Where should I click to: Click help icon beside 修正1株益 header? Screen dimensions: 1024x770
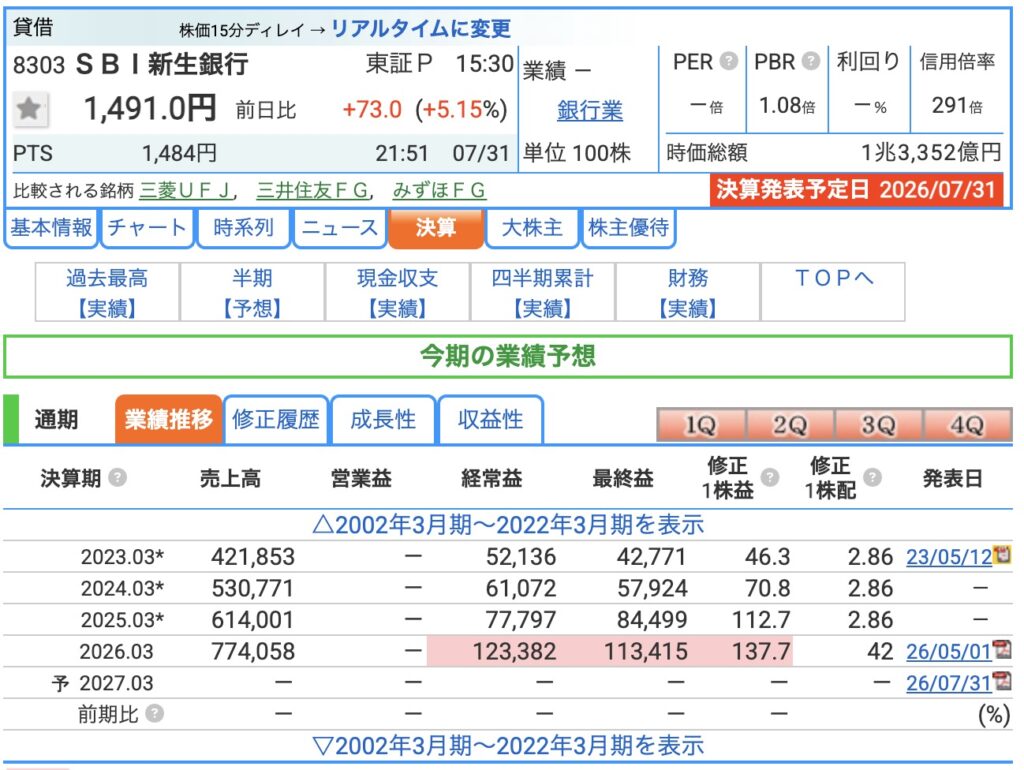770,477
